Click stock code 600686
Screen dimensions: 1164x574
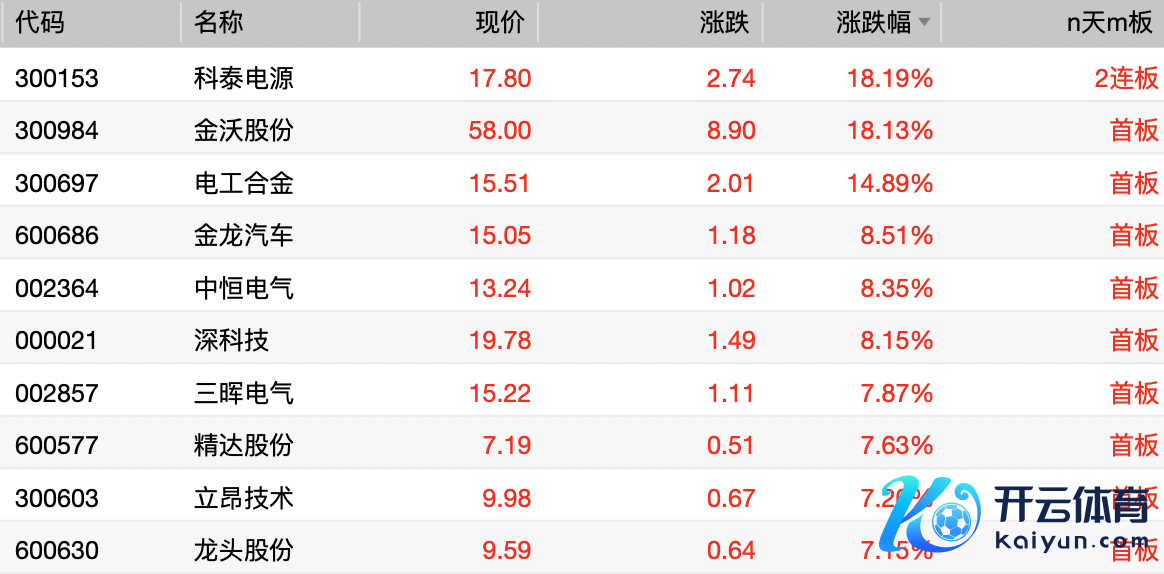pos(57,236)
